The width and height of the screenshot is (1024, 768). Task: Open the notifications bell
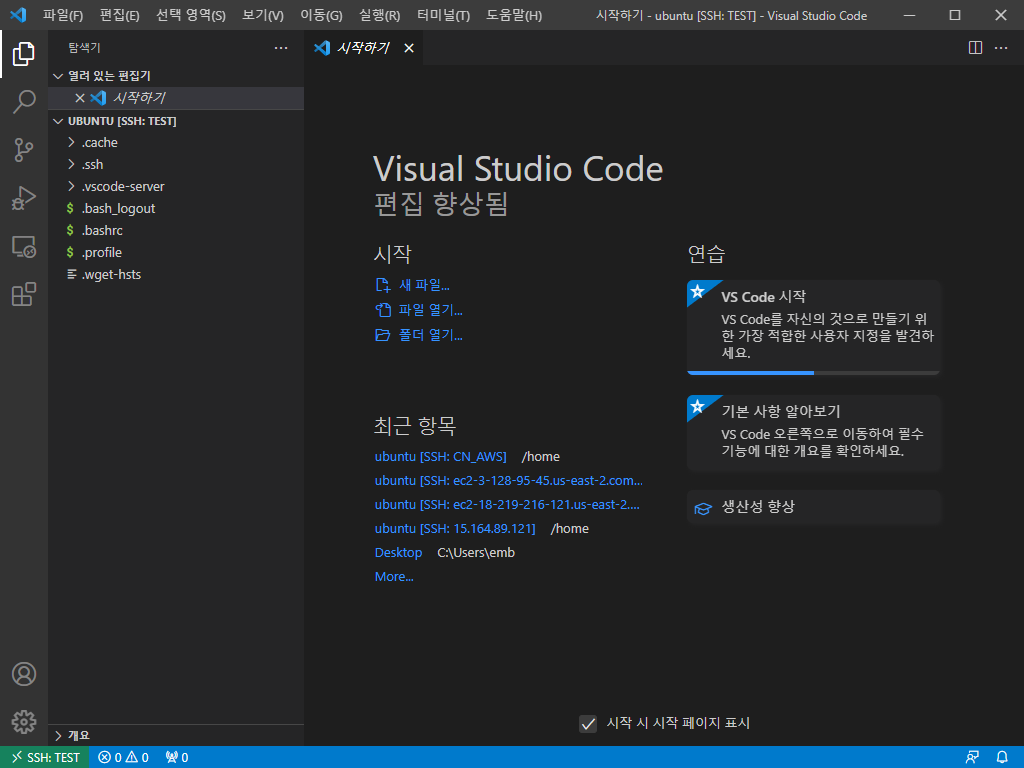[x=1002, y=757]
